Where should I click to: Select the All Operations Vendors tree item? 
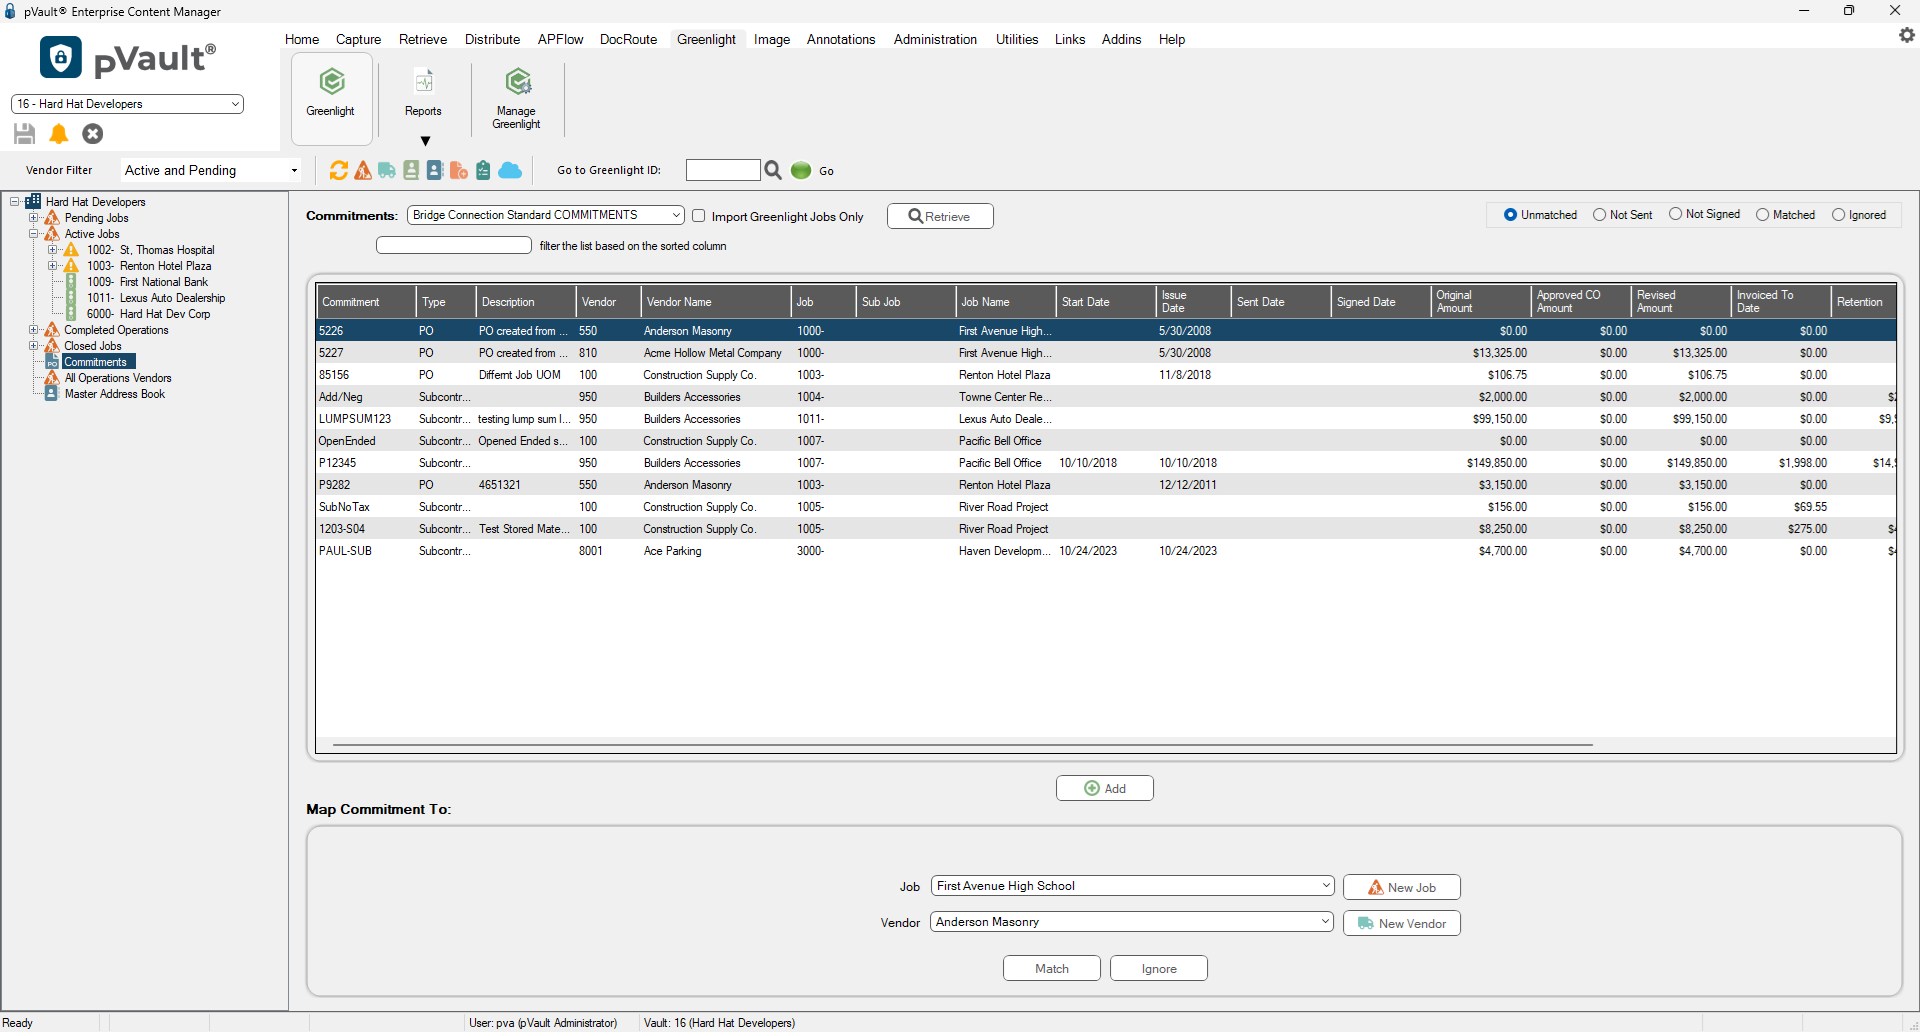click(x=118, y=378)
